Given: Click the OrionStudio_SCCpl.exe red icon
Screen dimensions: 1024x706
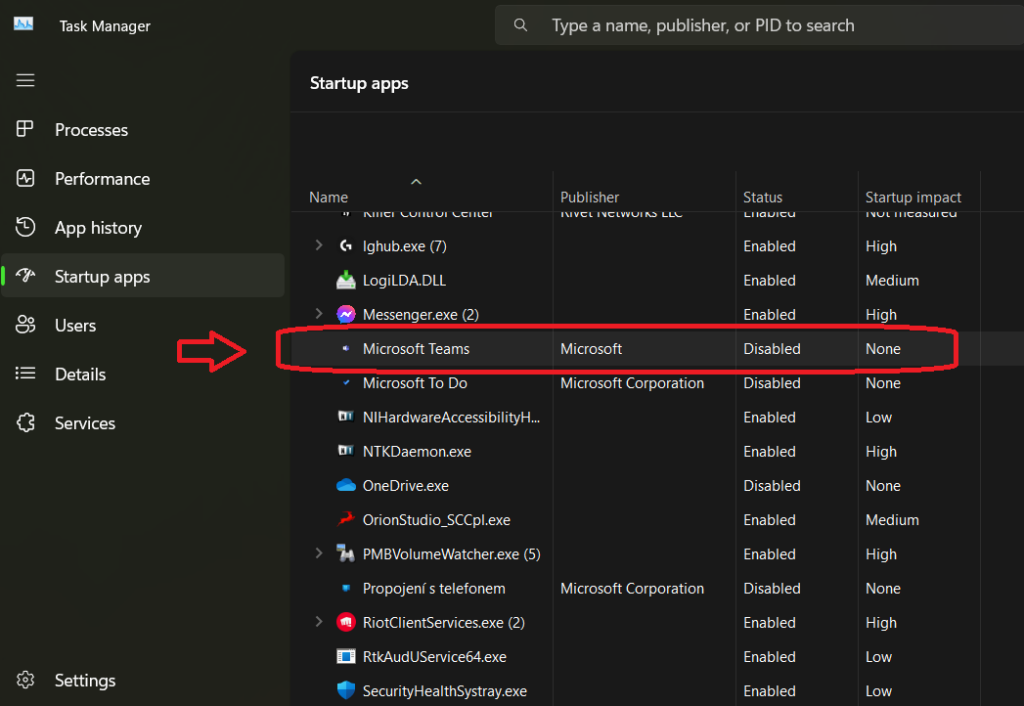Looking at the screenshot, I should [x=345, y=519].
